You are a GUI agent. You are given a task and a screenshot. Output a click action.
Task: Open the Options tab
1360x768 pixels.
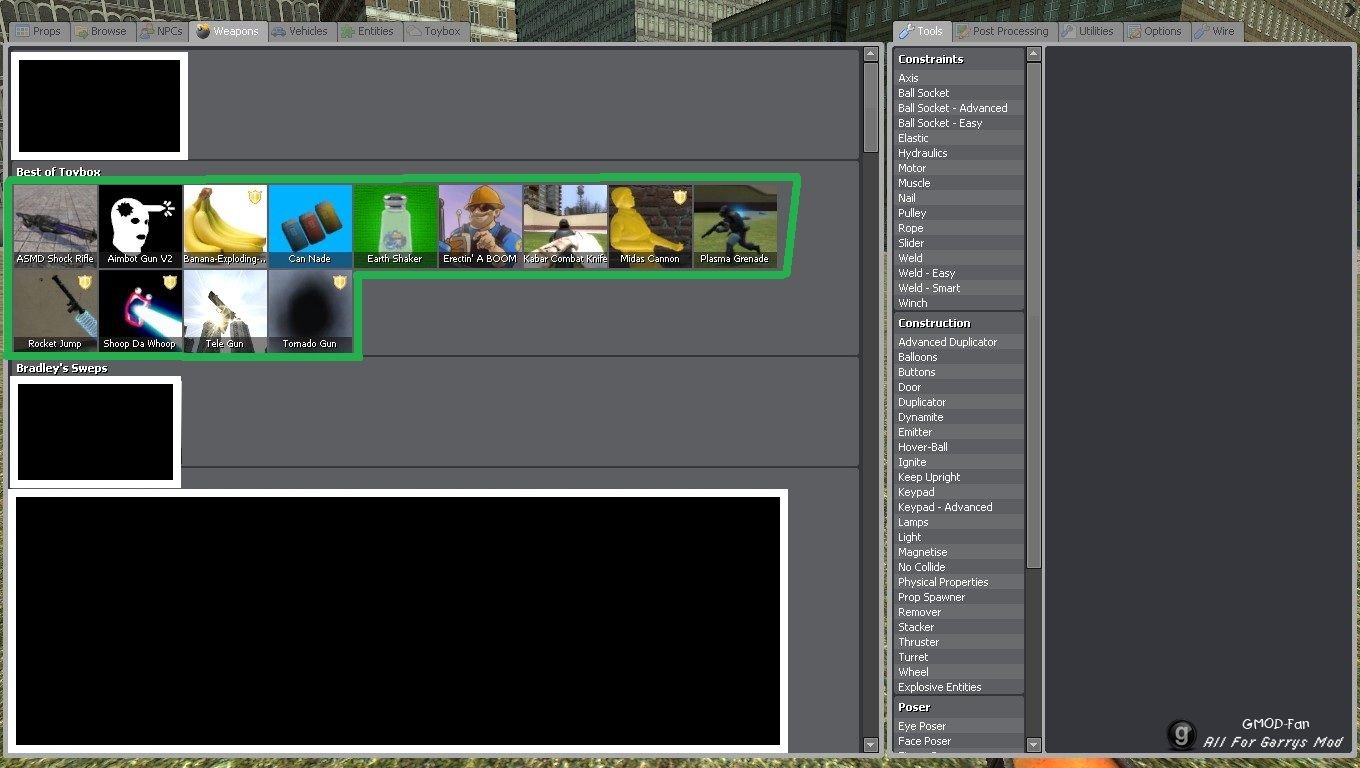pyautogui.click(x=1155, y=31)
